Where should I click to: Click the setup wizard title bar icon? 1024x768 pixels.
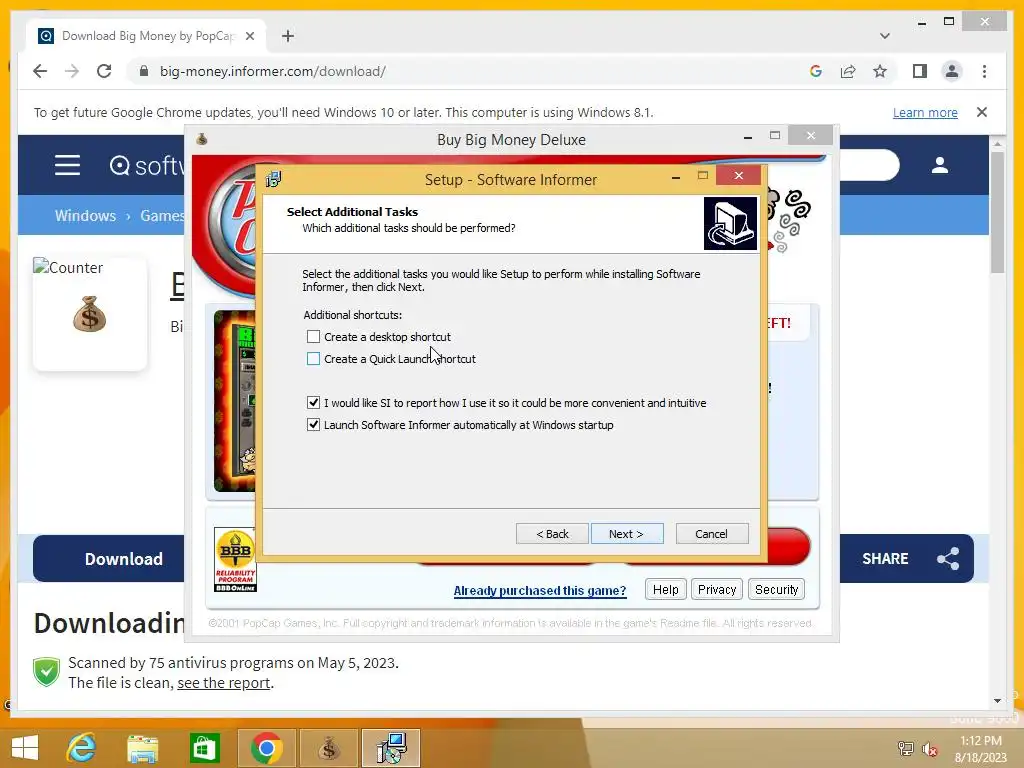pos(273,179)
